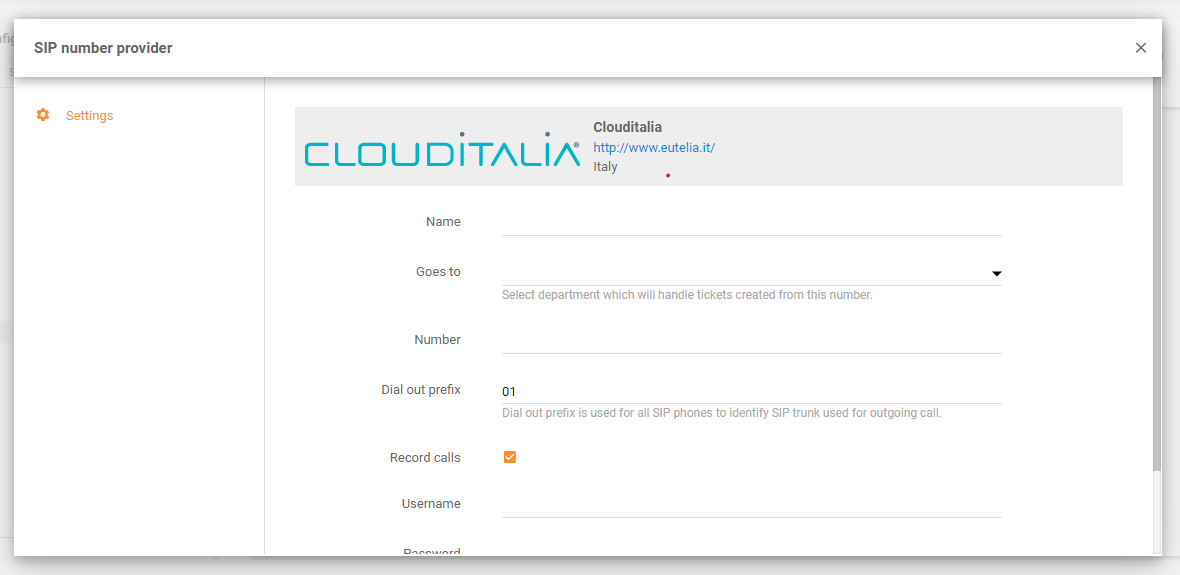Viewport: 1180px width, 575px height.
Task: Open the Settings tab label
Action: [89, 116]
